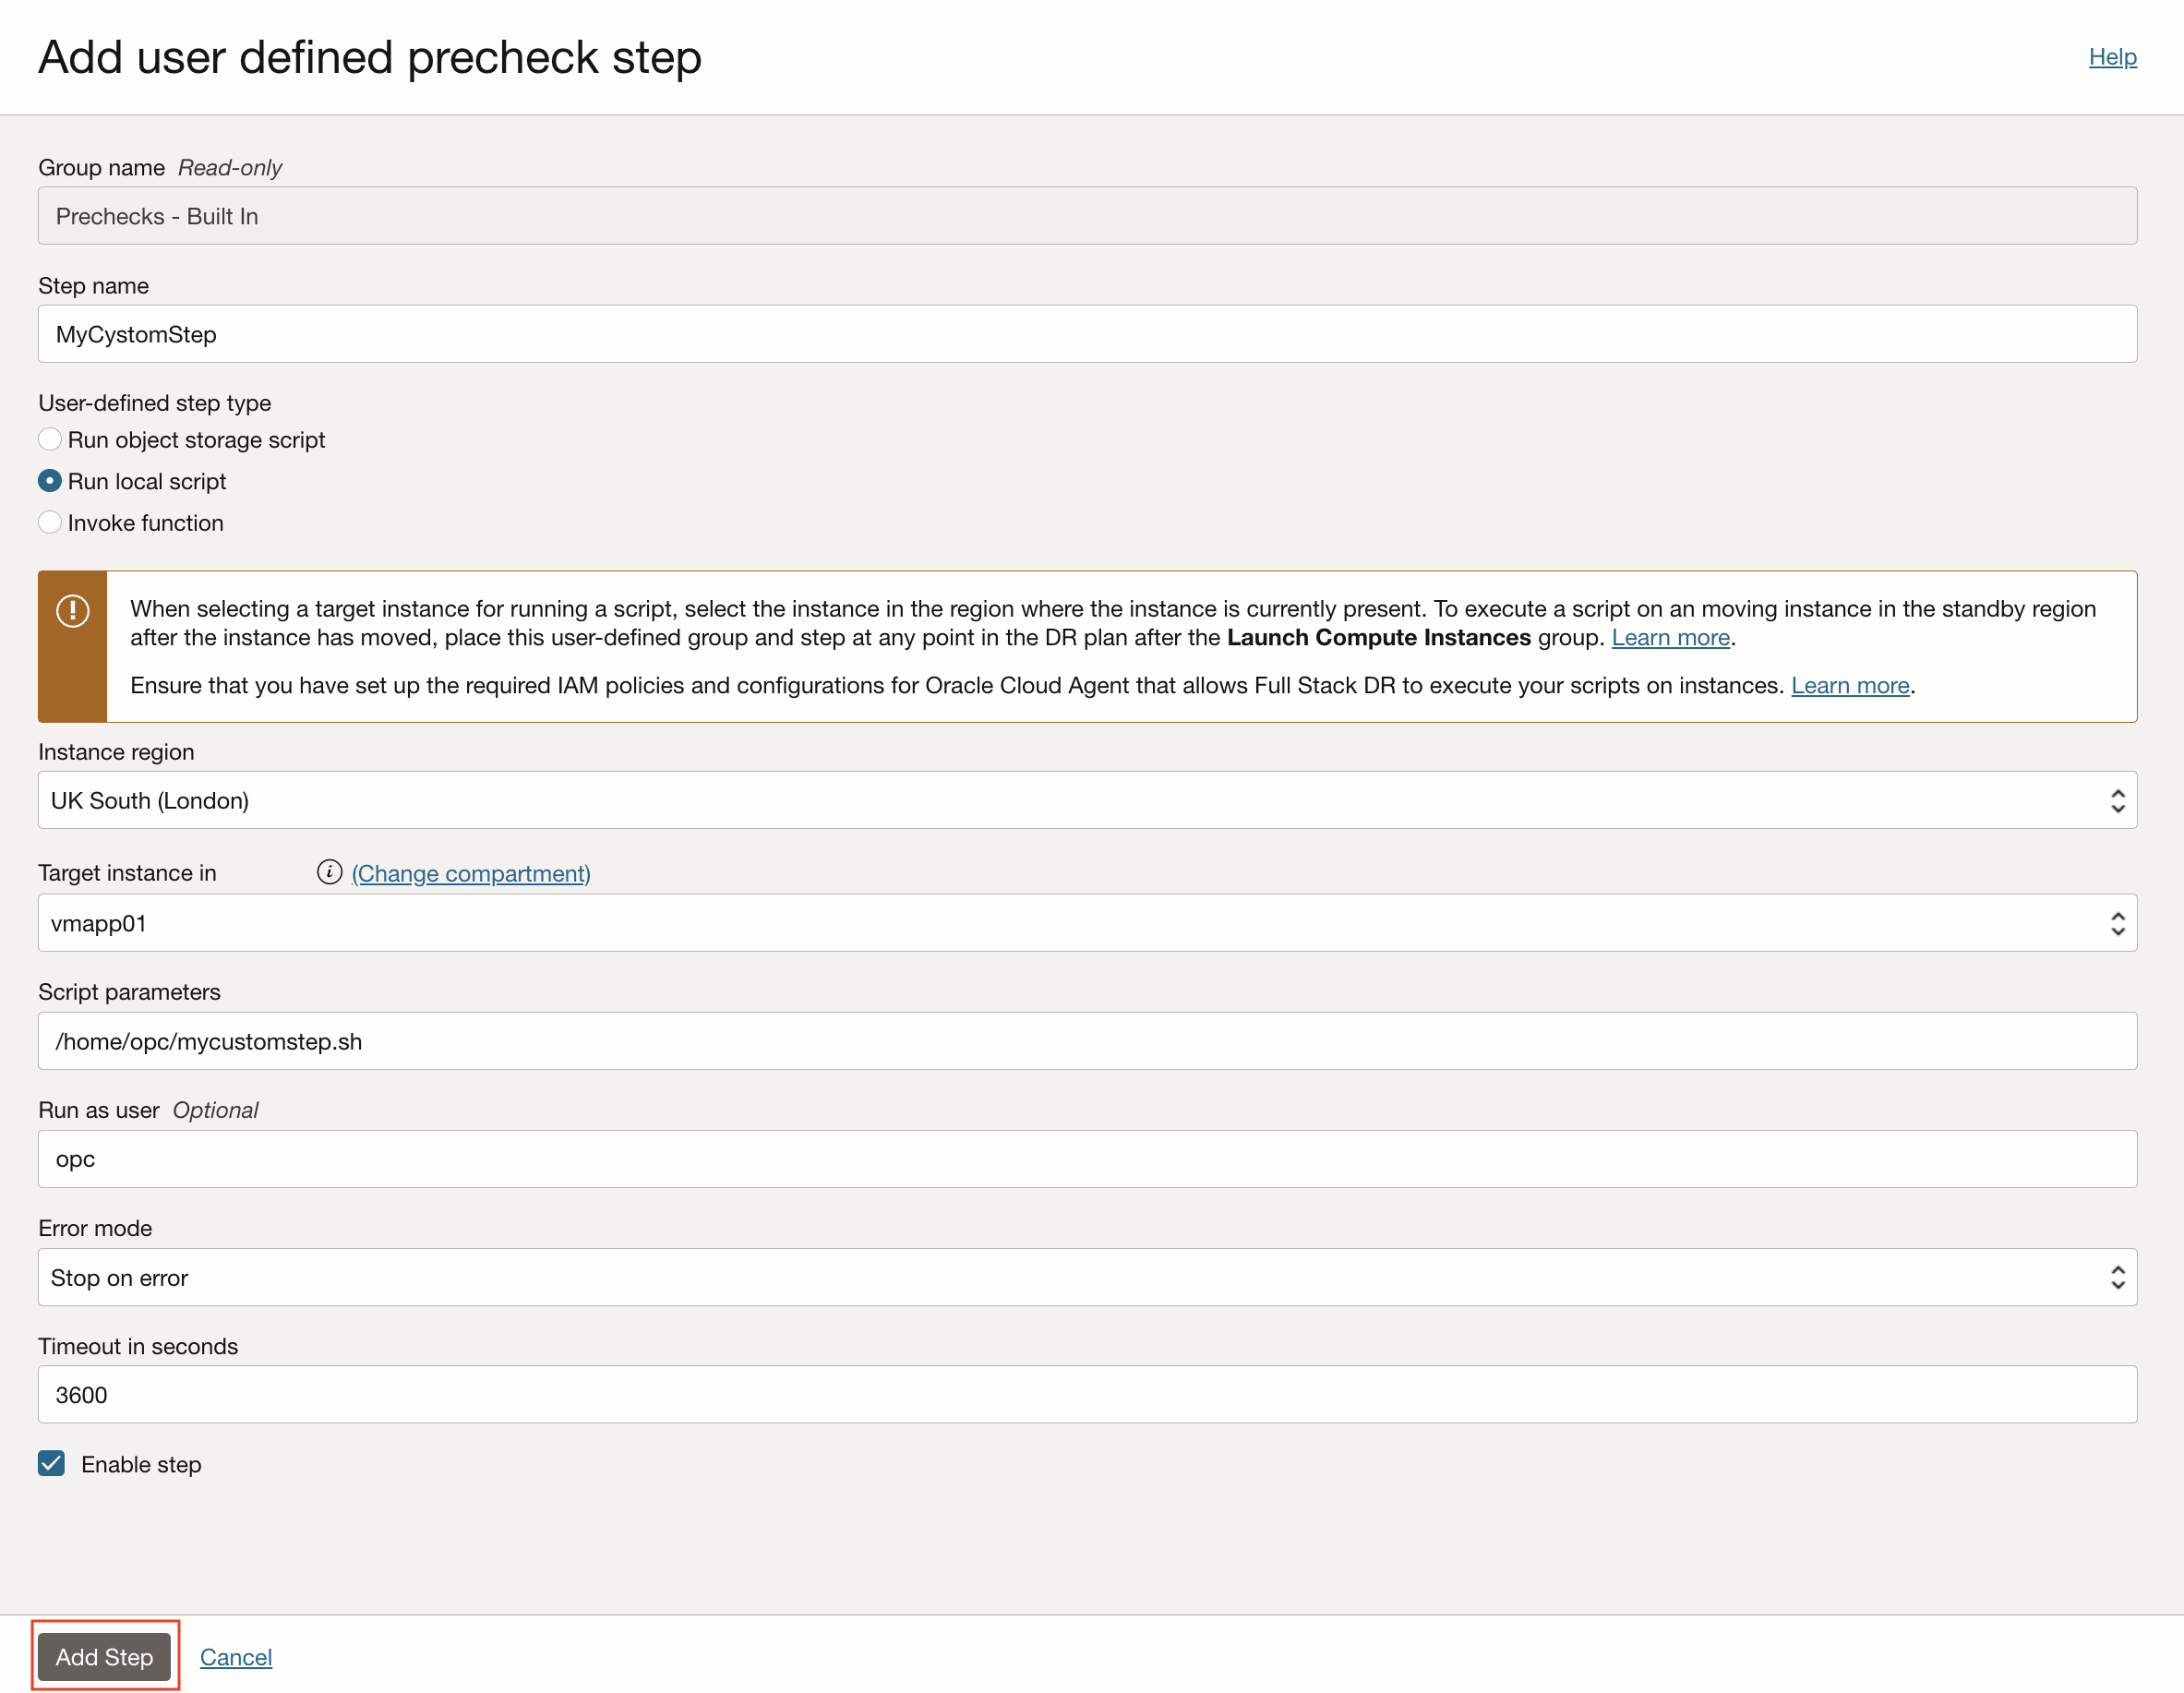Select the Run local script option
The image size is (2184, 1693).
pyautogui.click(x=50, y=481)
